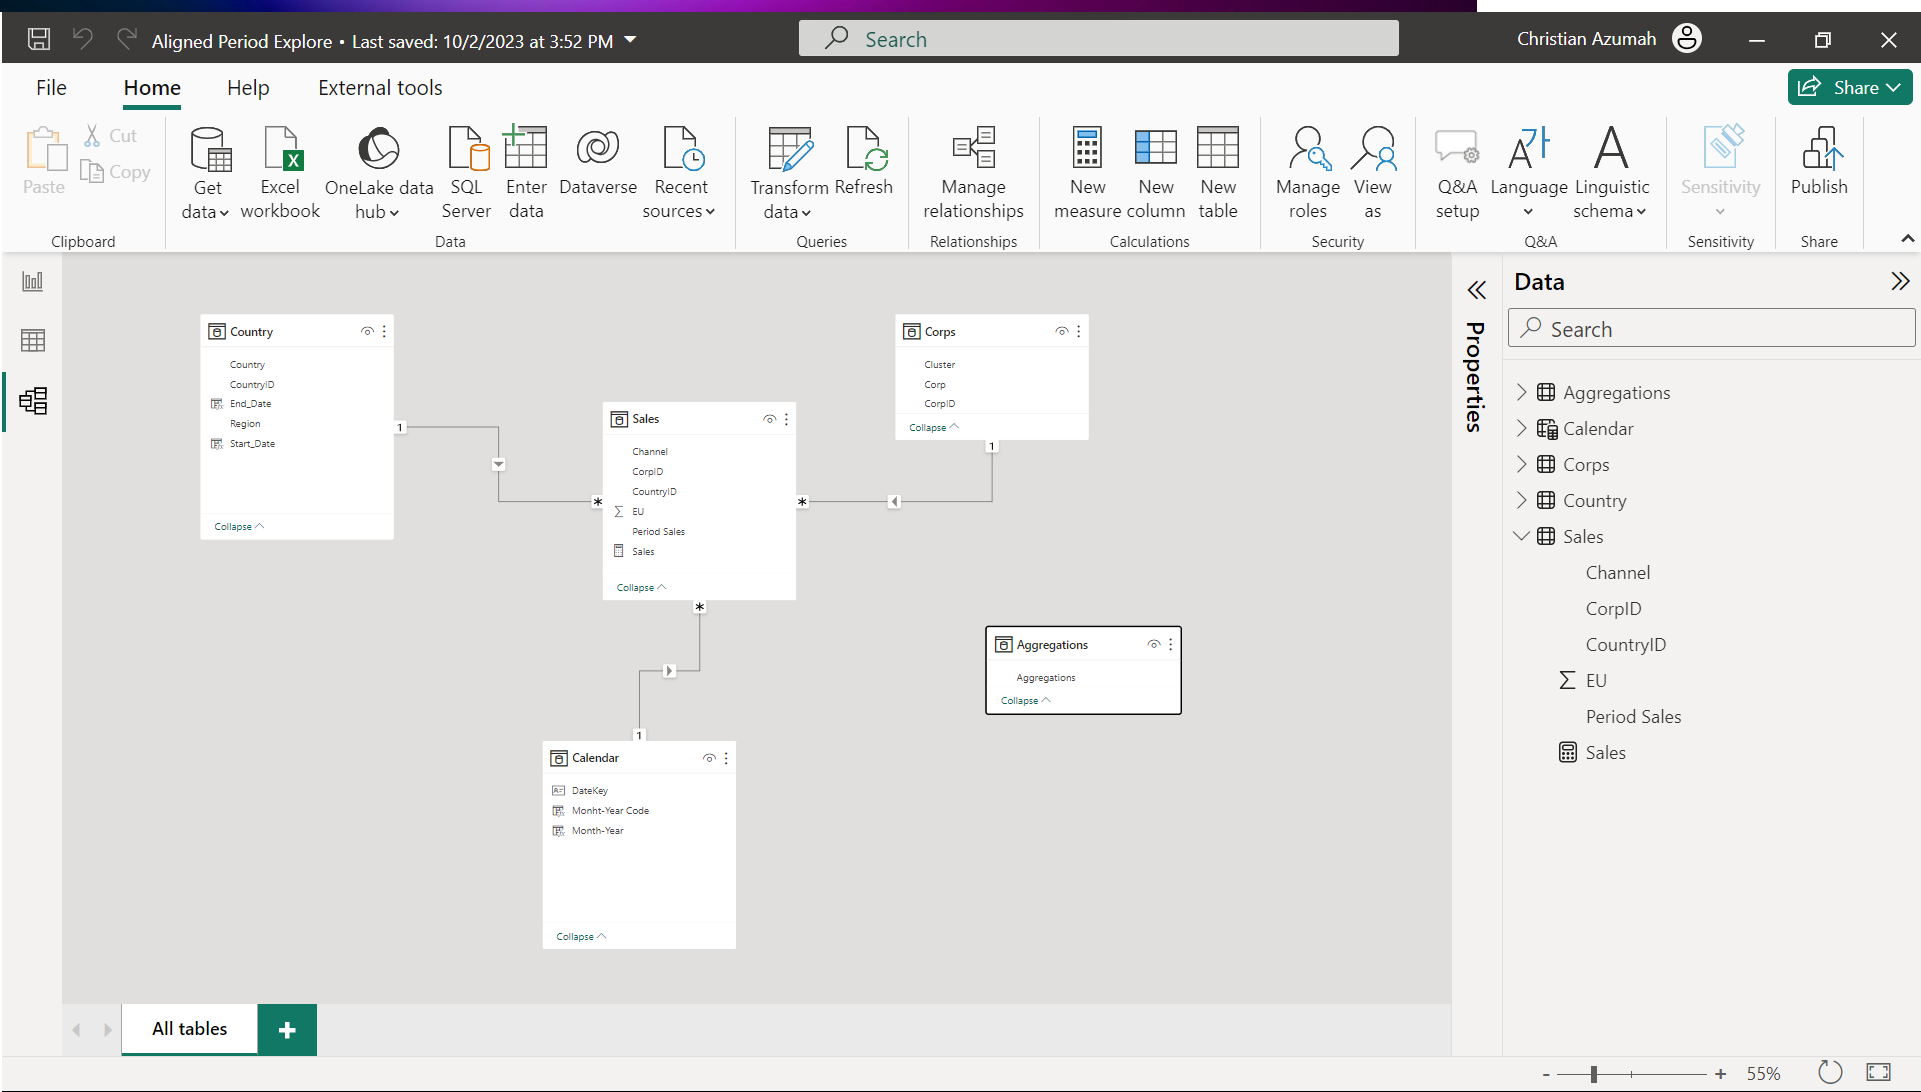Toggle visibility of Aggregations table
The height and width of the screenshot is (1092, 1921).
[1154, 645]
